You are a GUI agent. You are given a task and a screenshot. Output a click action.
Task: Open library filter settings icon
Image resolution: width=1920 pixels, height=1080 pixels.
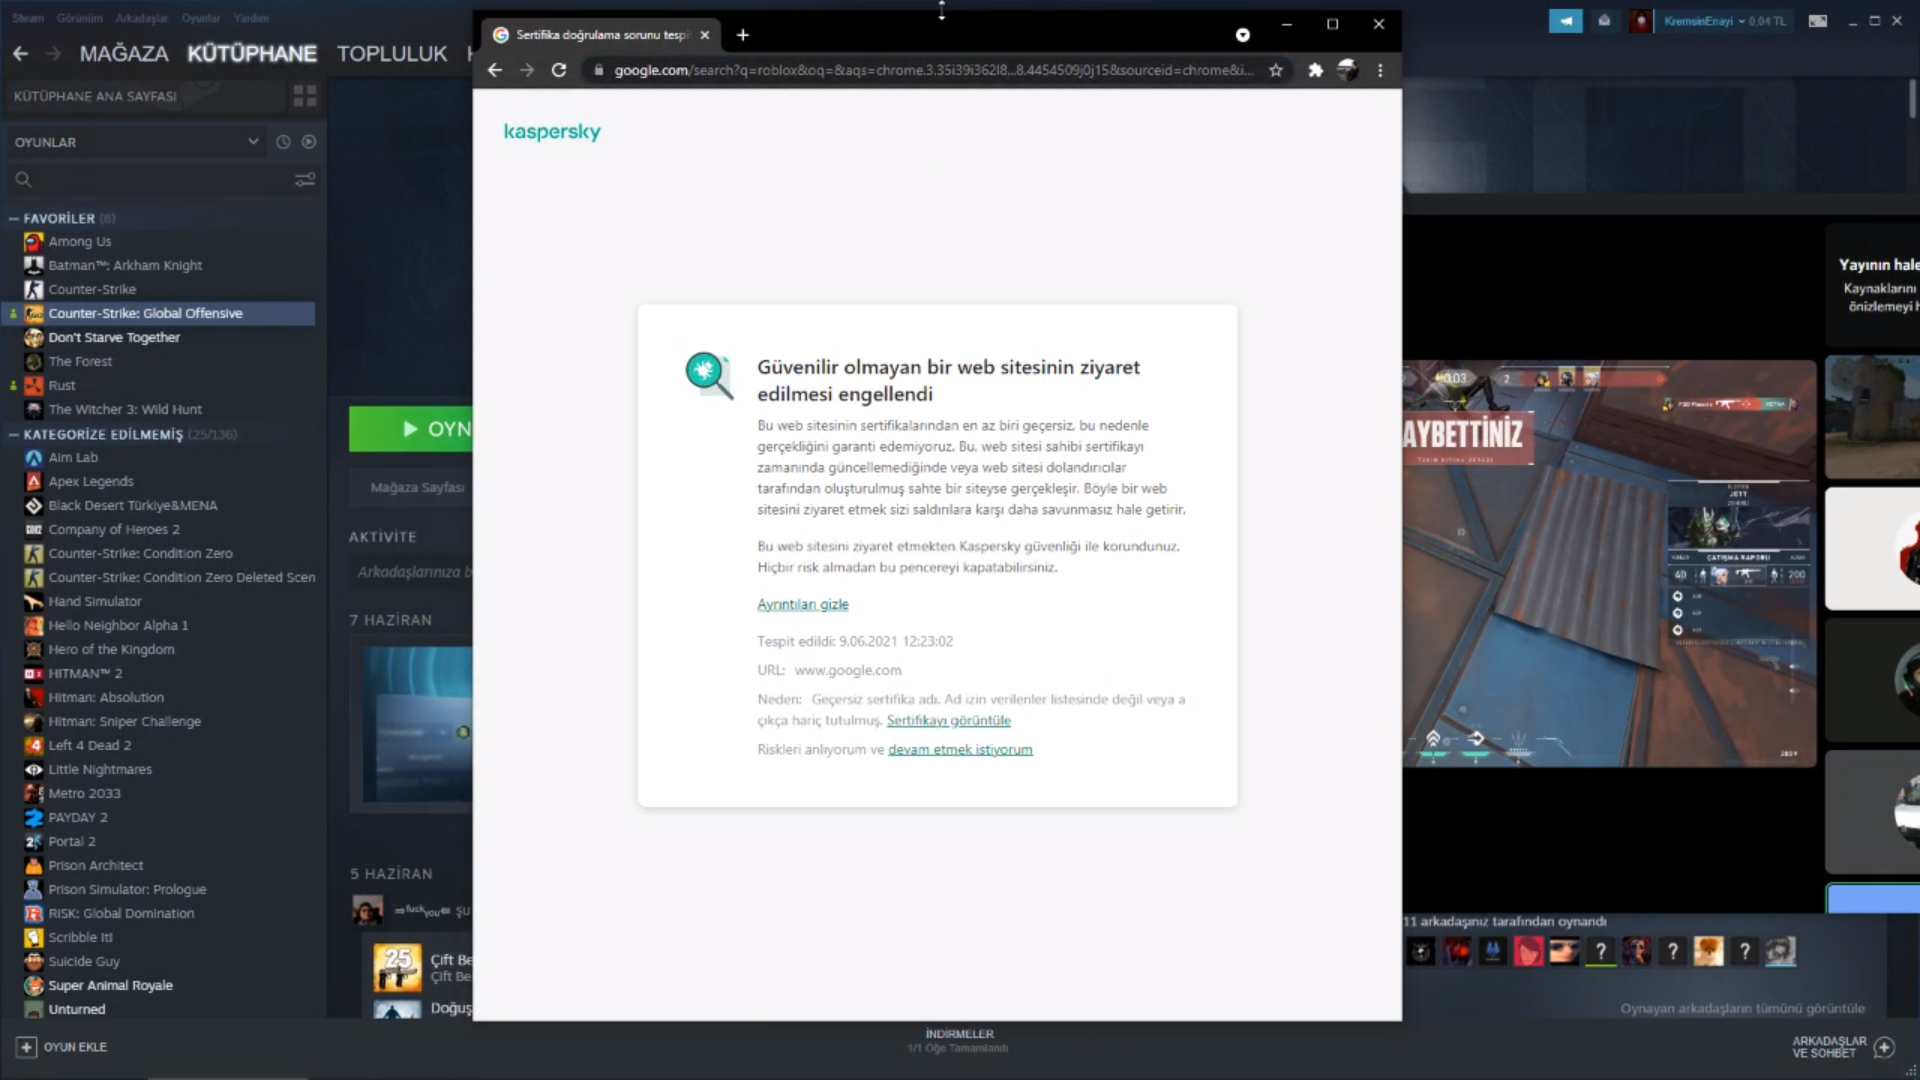pos(305,180)
